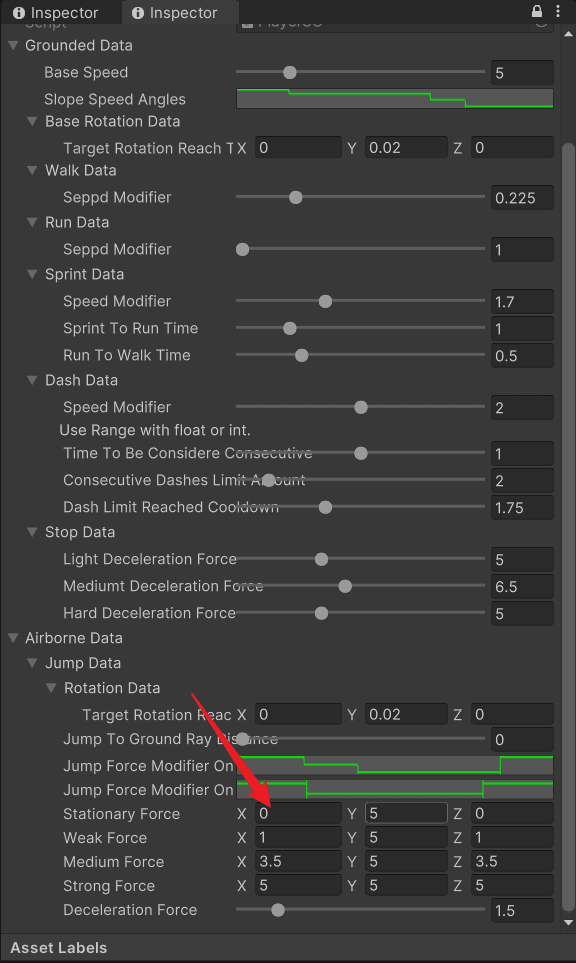Switch to the second Inspector tab

(180, 12)
